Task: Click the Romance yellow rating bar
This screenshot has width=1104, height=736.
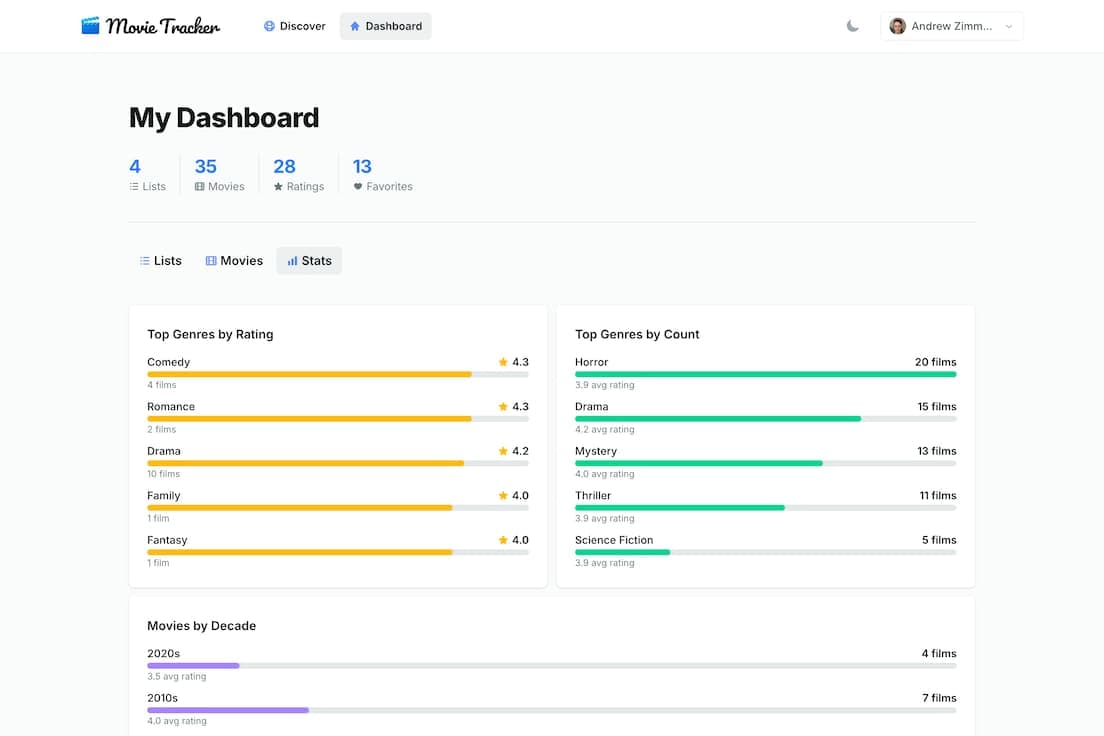Action: point(309,419)
